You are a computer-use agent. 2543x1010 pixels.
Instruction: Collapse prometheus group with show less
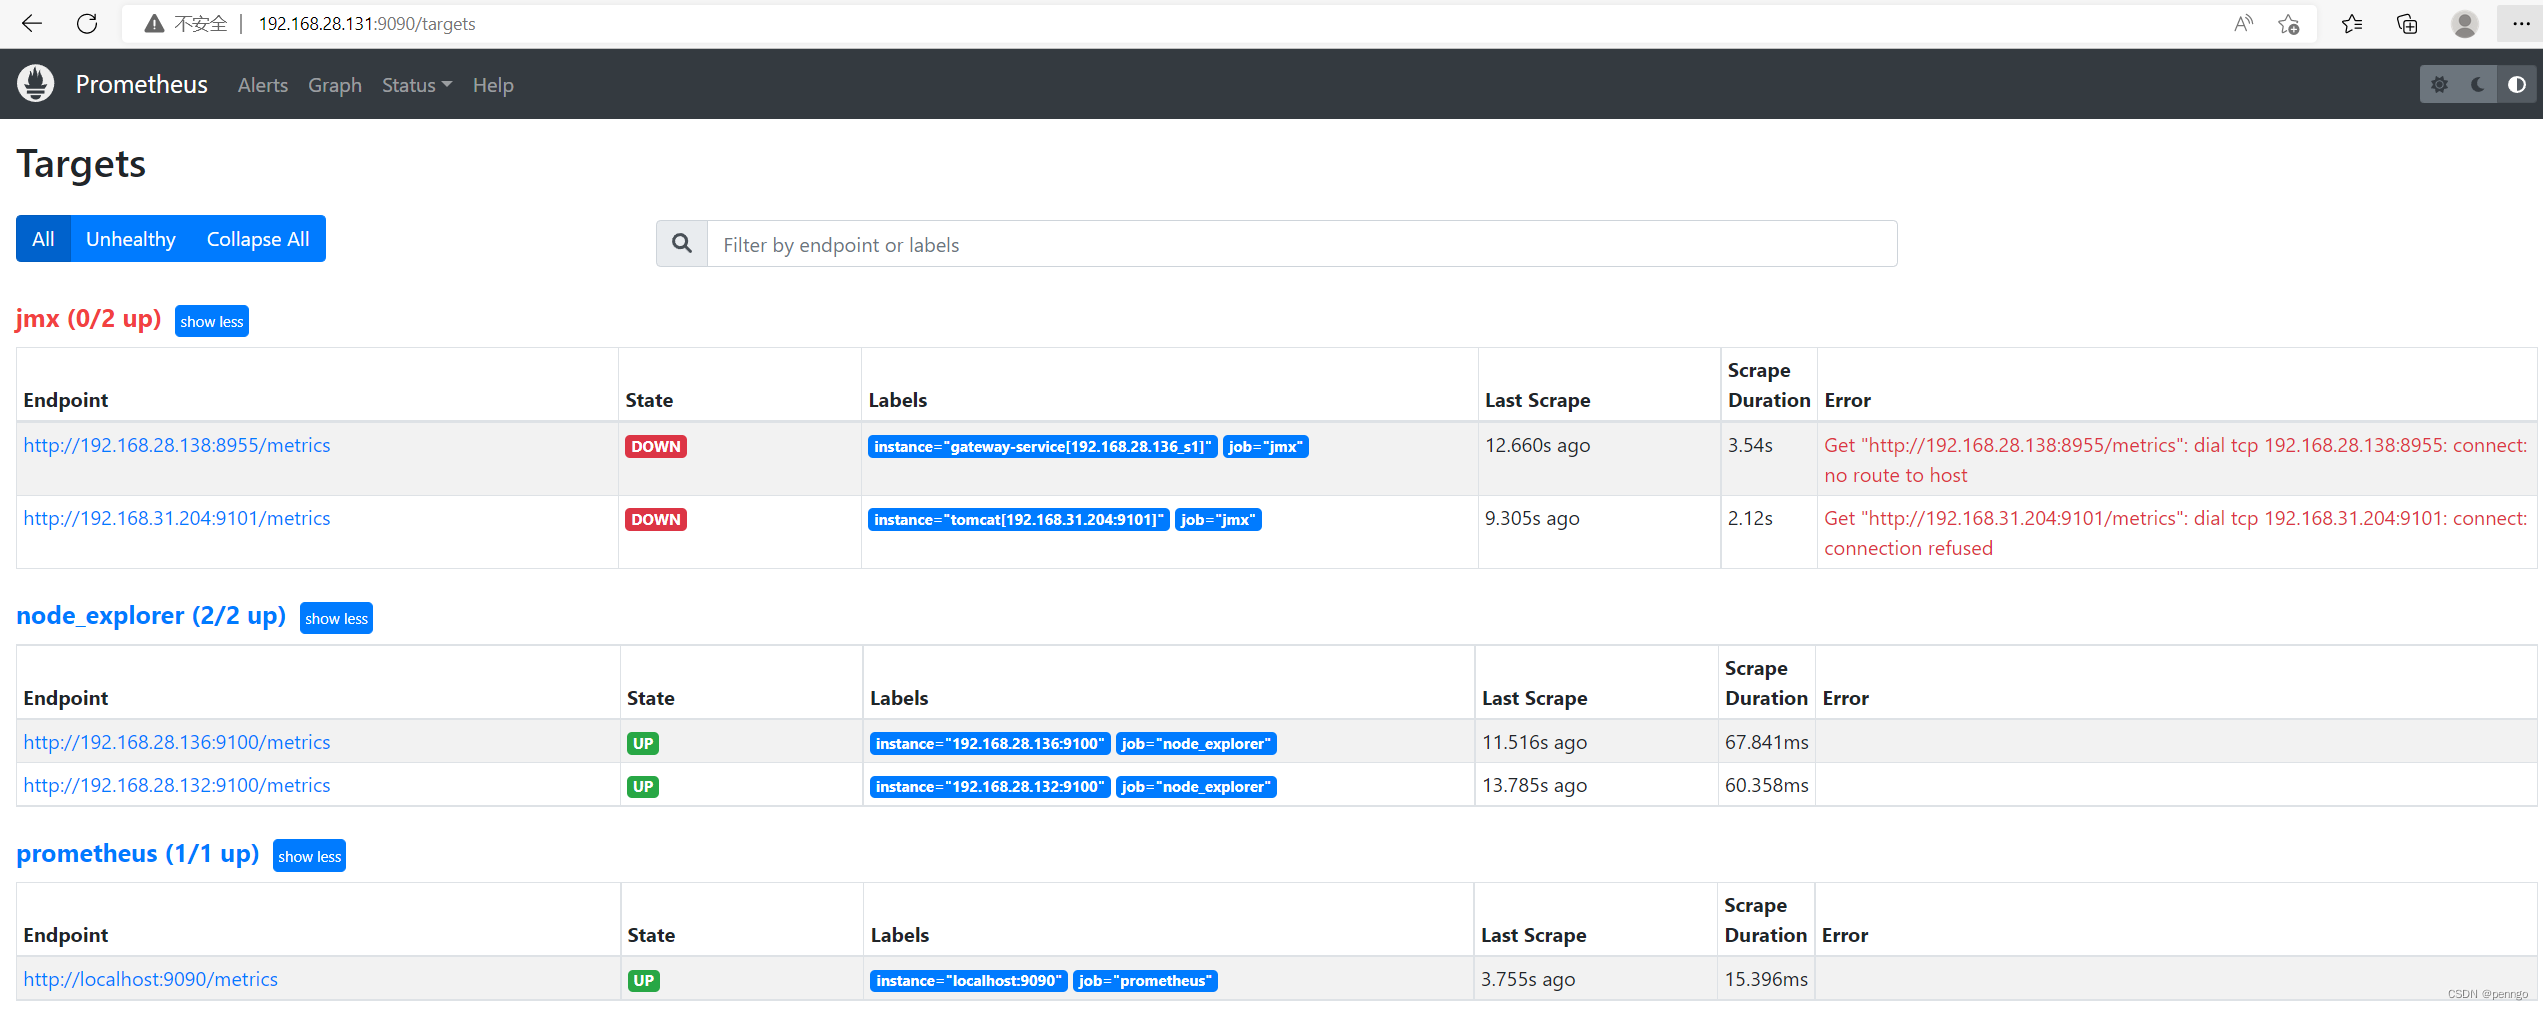[309, 857]
